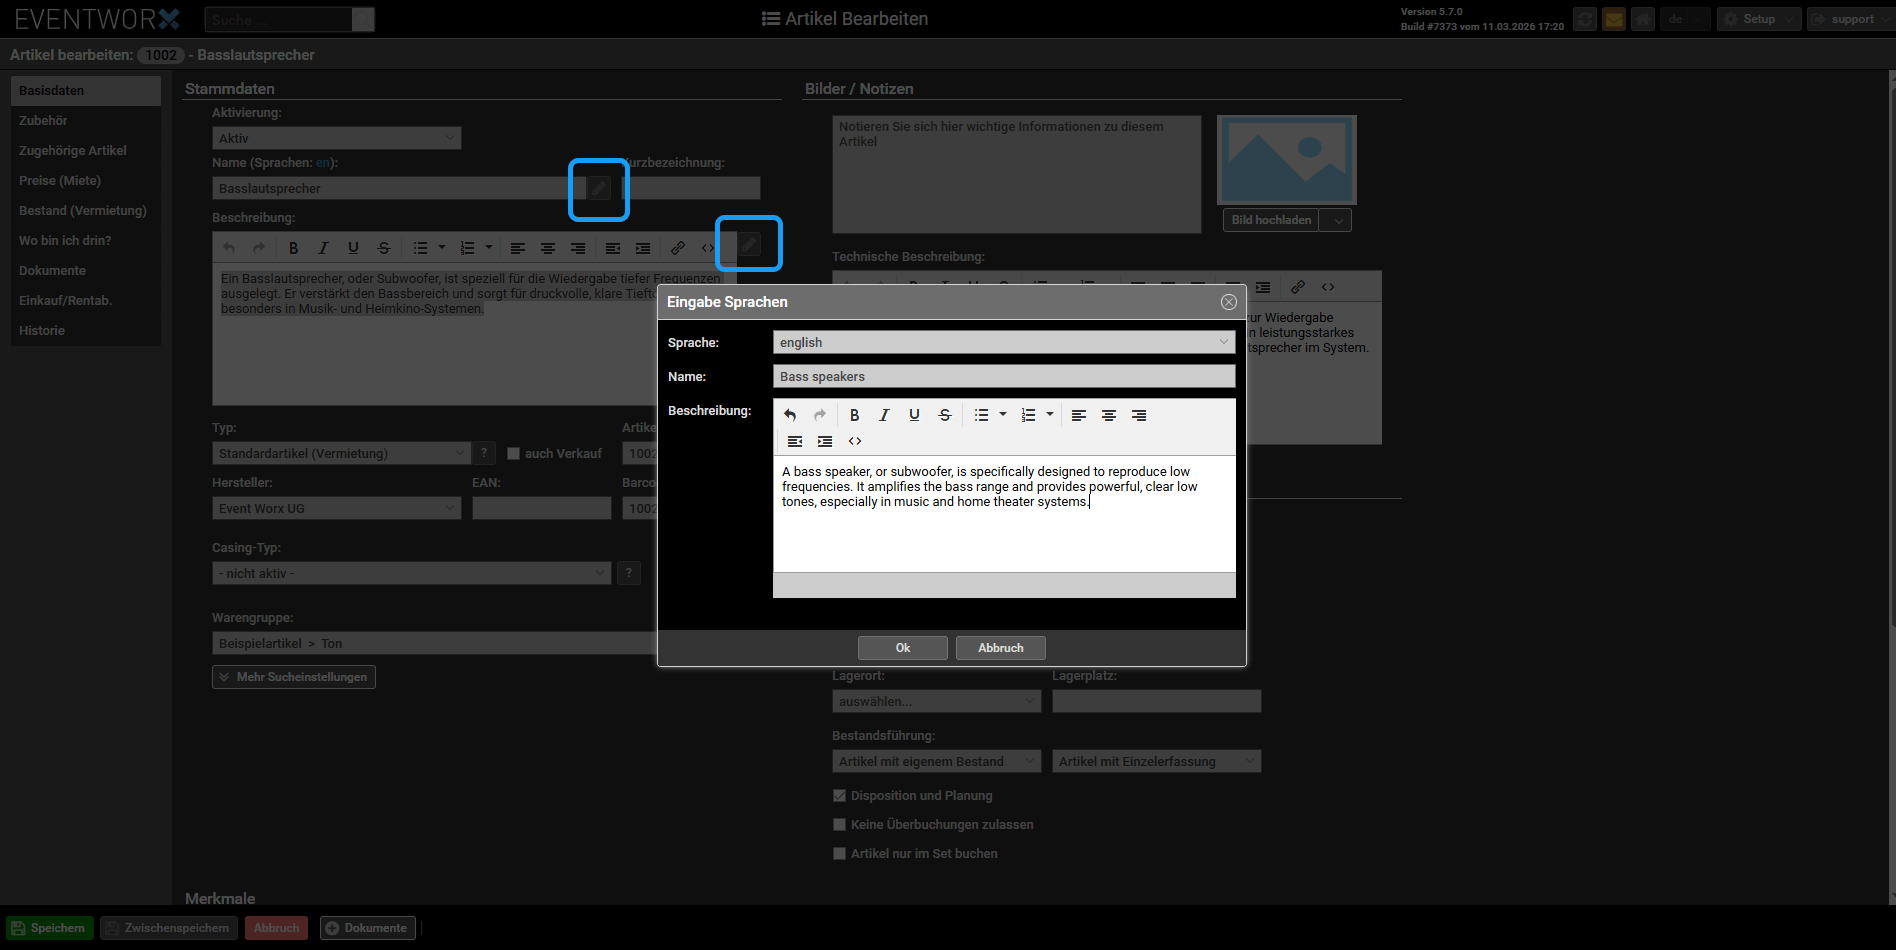Switch to the 'Preise (Miete)' section
This screenshot has width=1896, height=950.
60,181
